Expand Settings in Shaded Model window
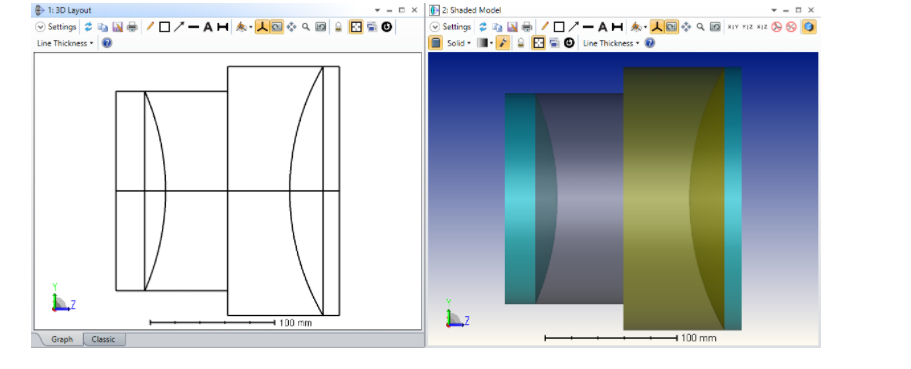911x369 pixels. [x=451, y=27]
